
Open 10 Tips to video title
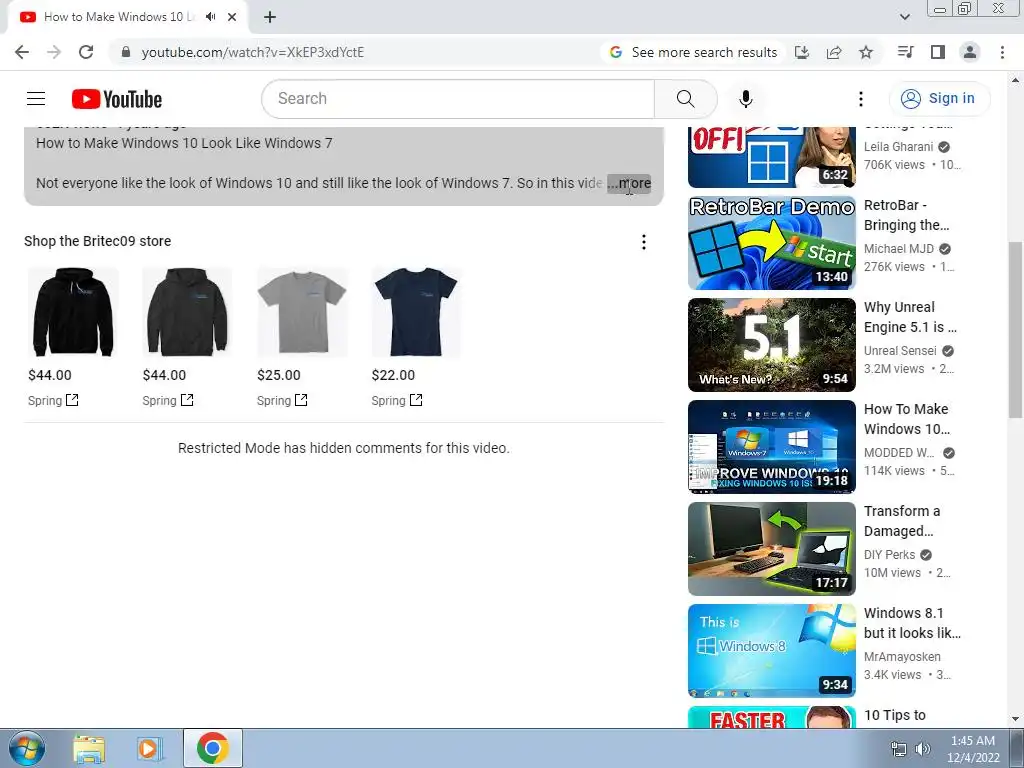pos(895,716)
